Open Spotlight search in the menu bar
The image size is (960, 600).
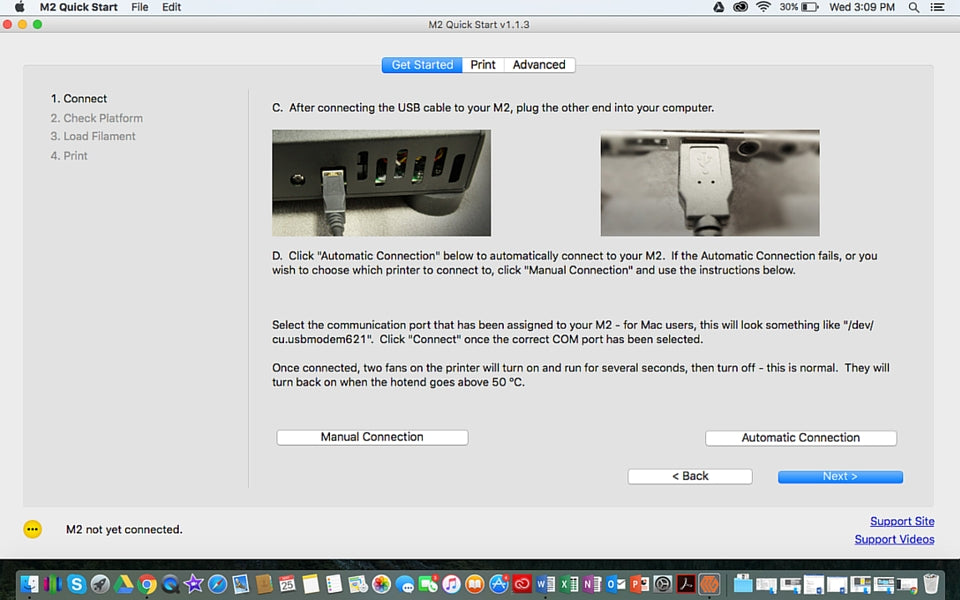coord(913,7)
